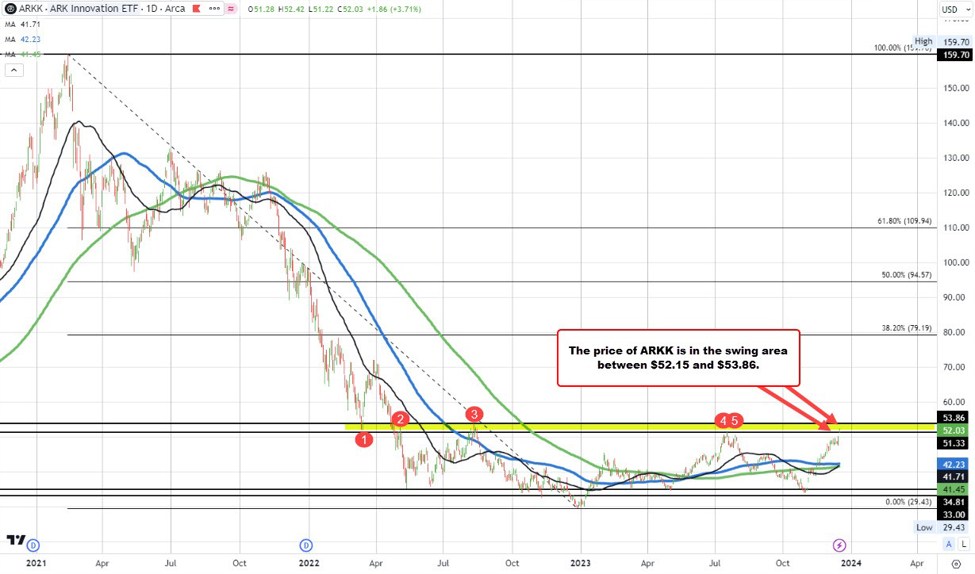
Task: Open the three-dots more menu in legend
Action: [216, 9]
